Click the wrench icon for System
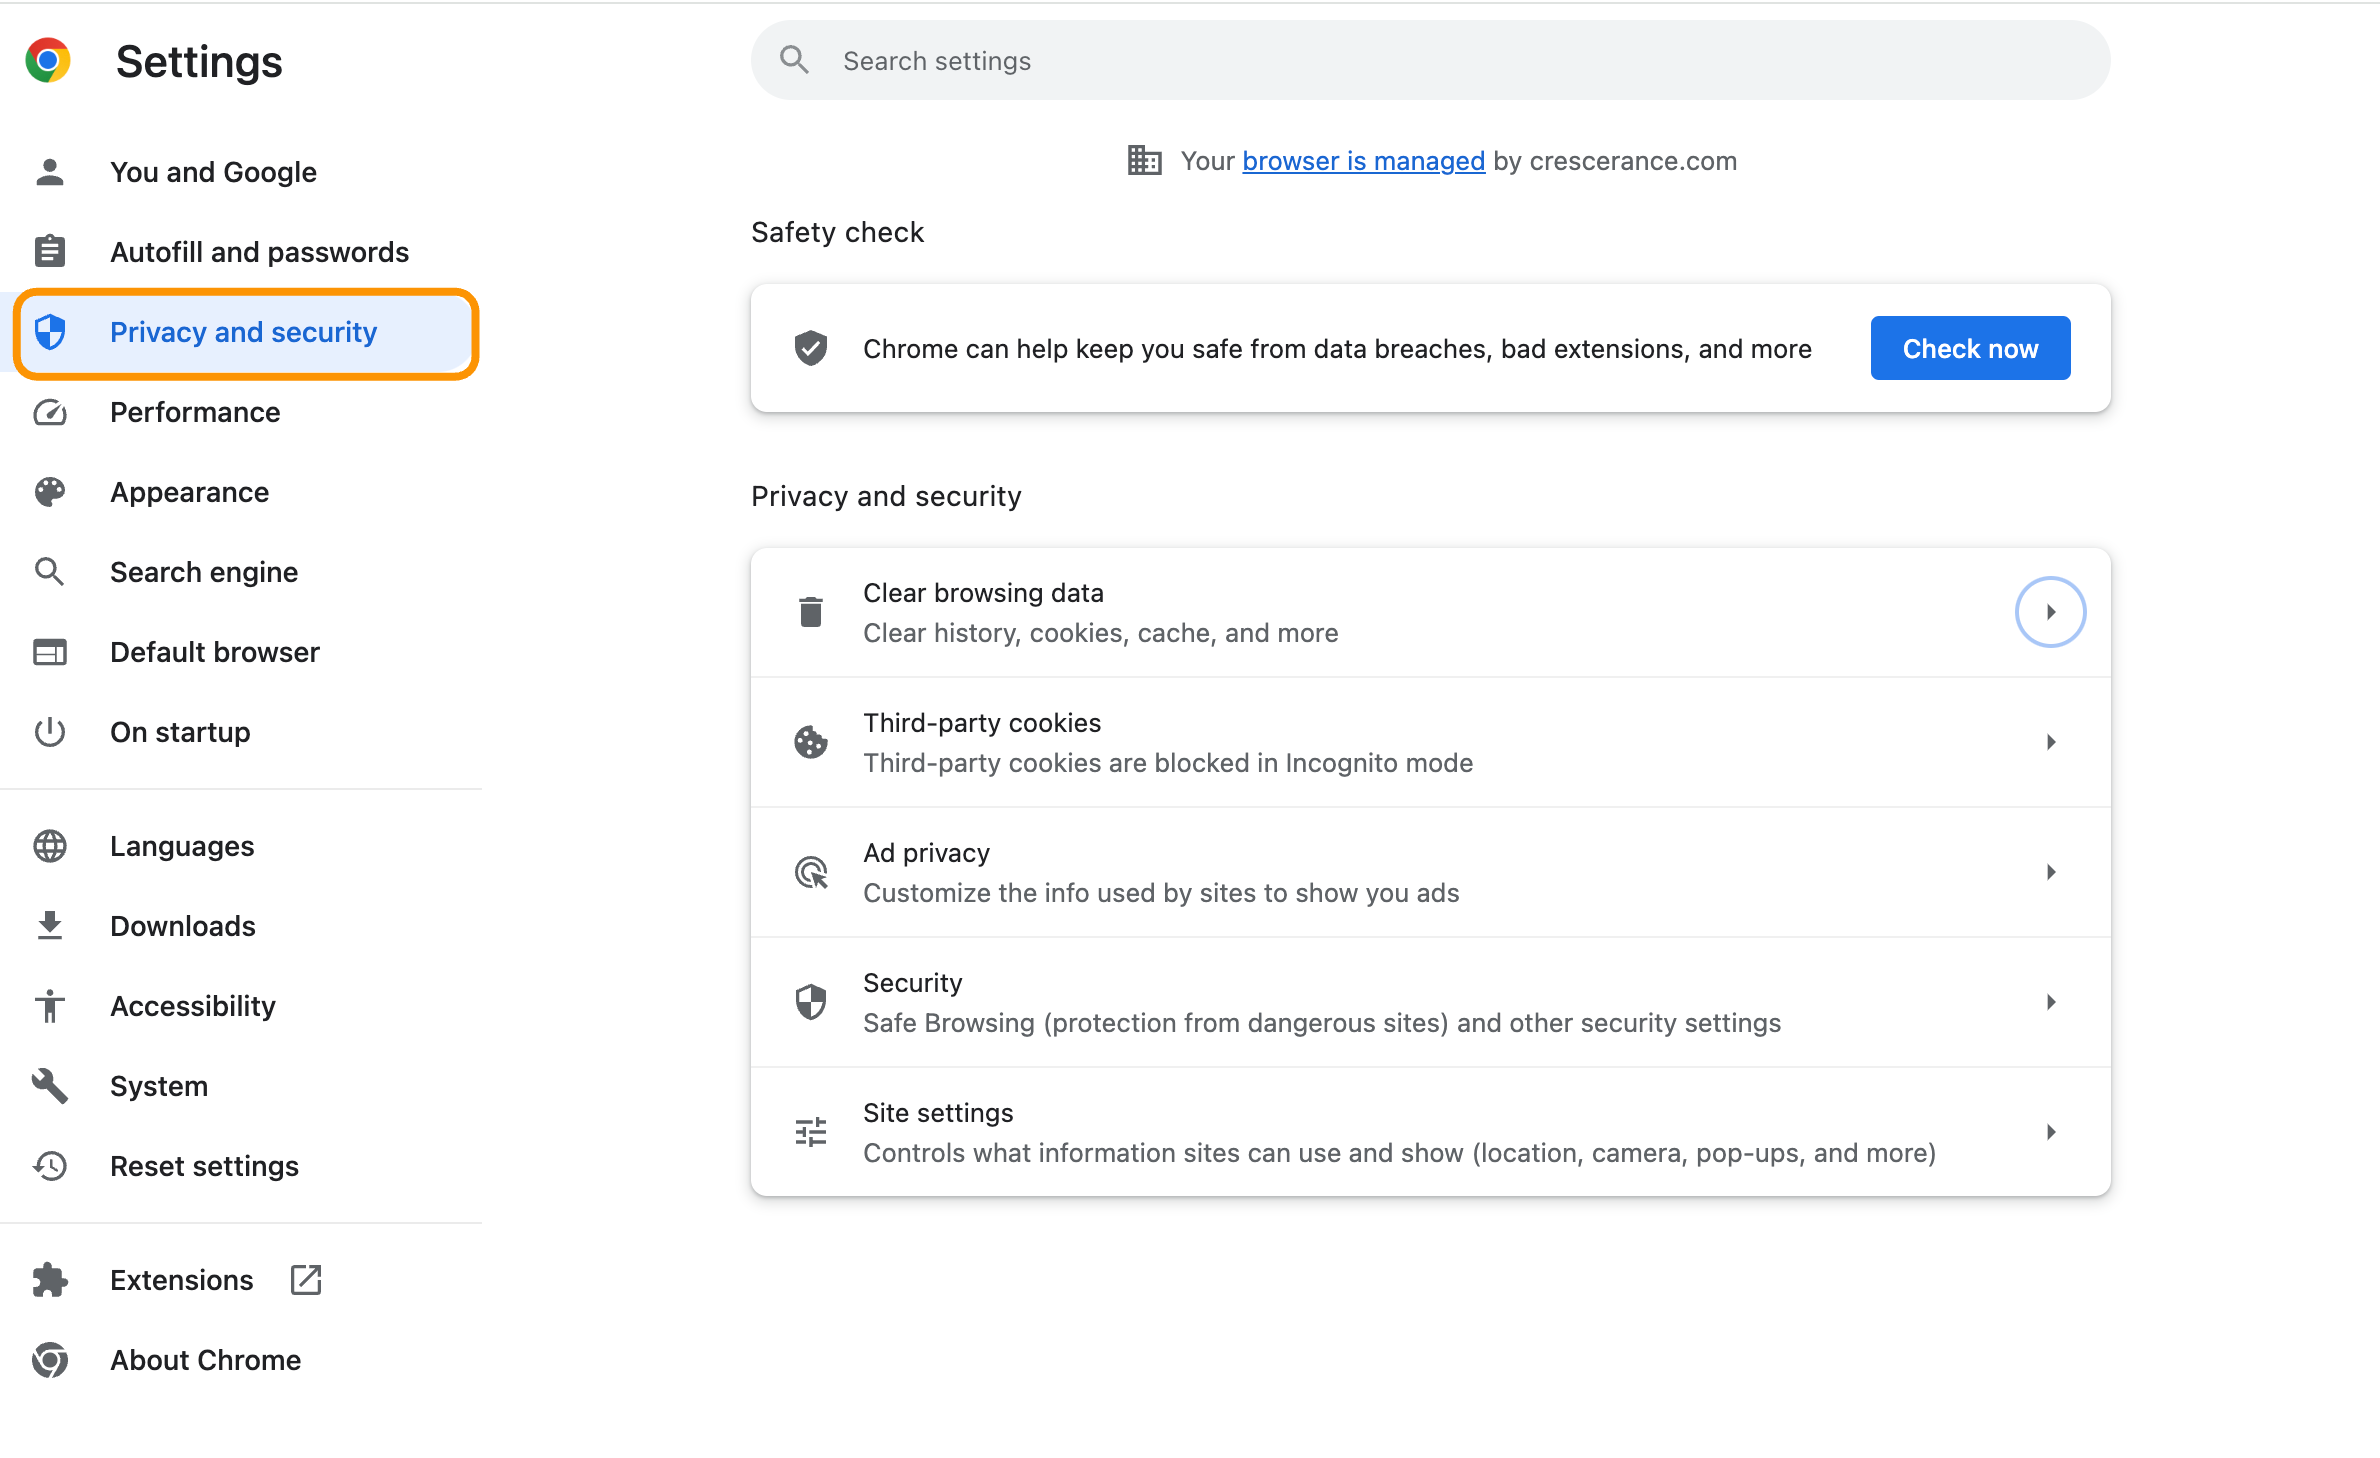2380x1458 pixels. 49,1086
